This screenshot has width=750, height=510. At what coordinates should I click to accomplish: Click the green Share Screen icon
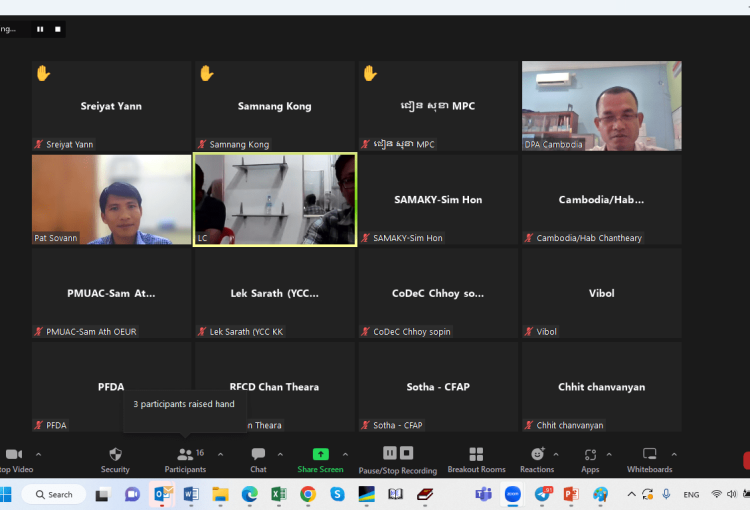320,454
